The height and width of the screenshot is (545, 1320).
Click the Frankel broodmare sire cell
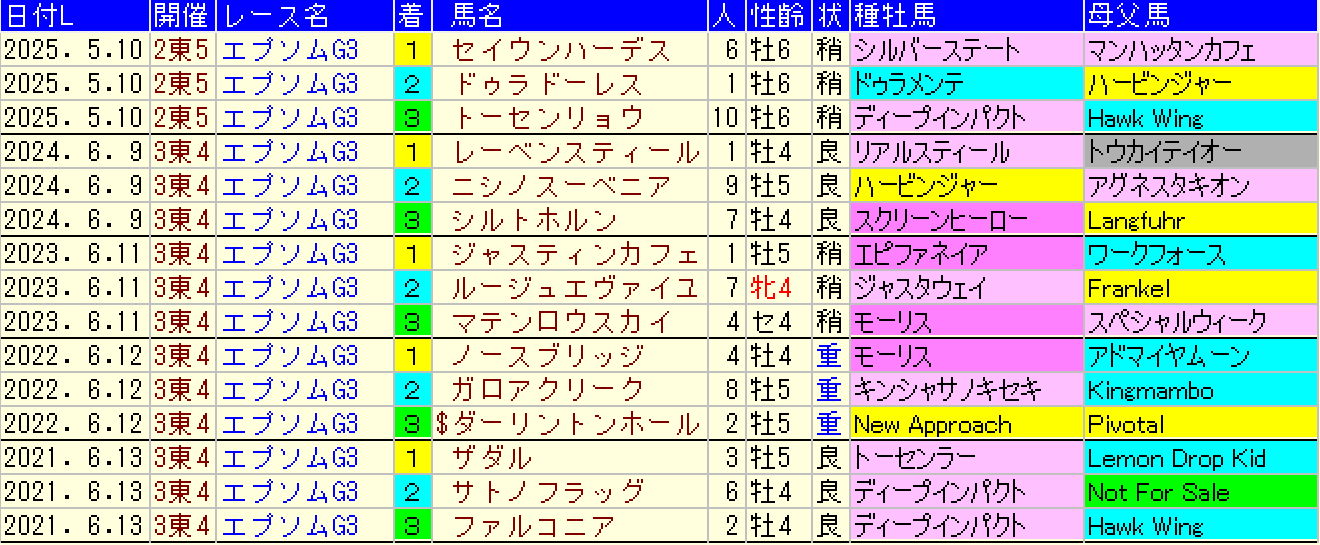click(x=1201, y=289)
